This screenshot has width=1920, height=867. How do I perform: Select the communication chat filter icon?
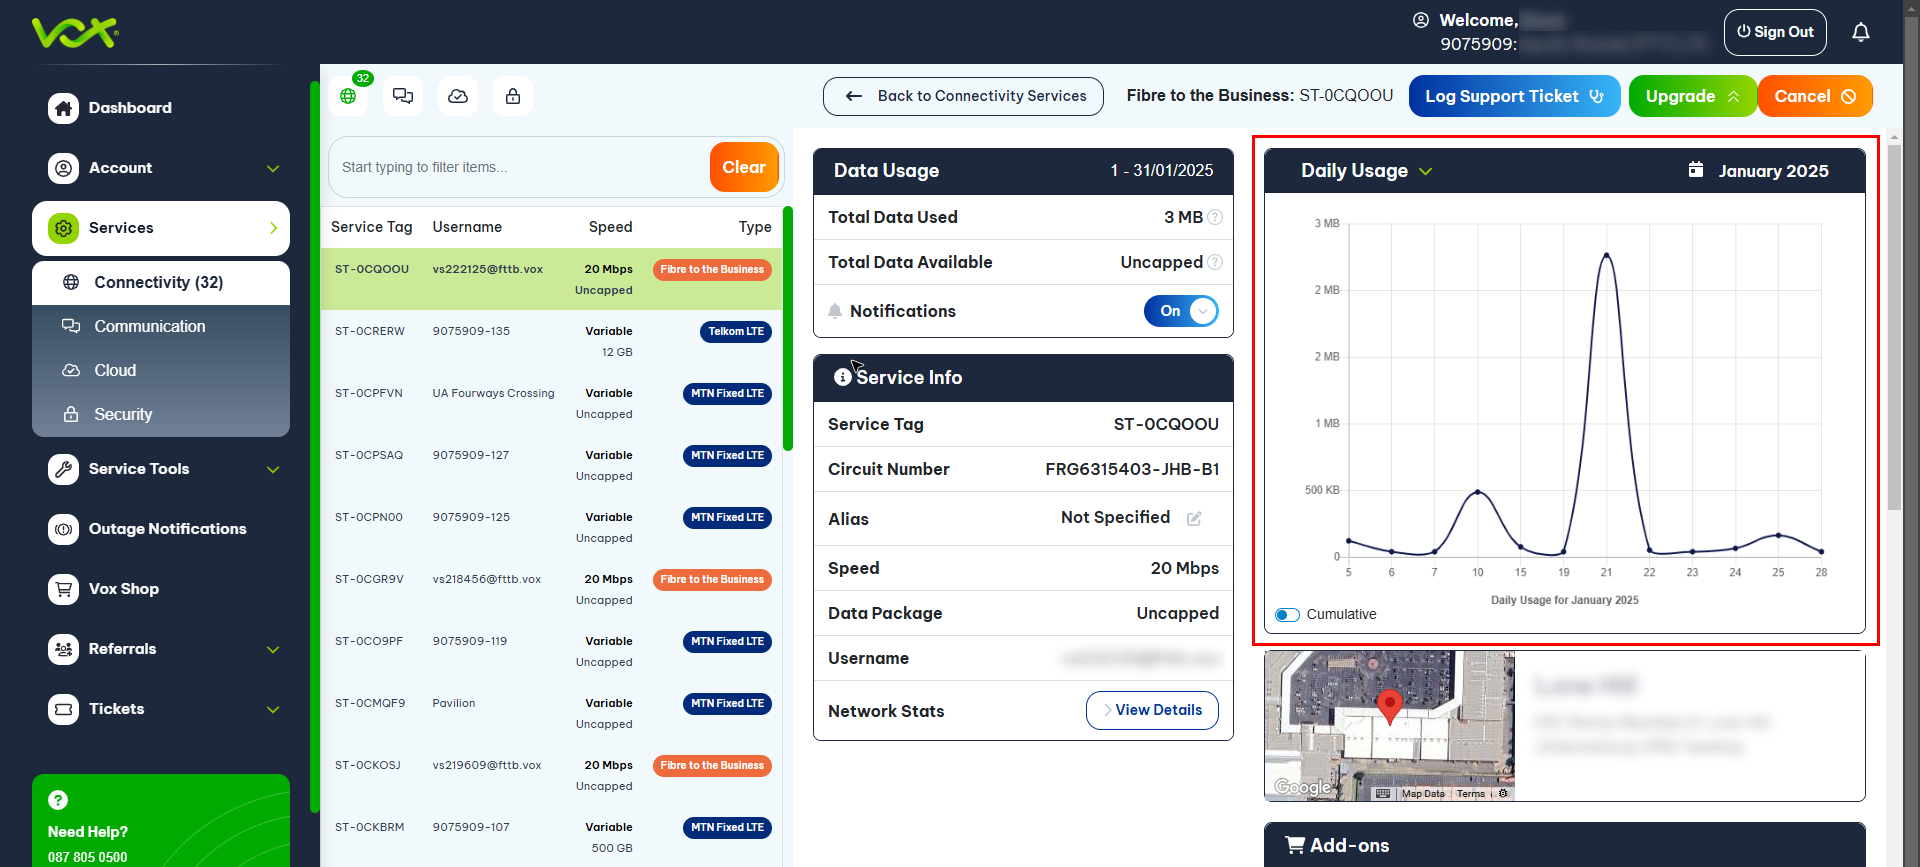pos(403,96)
